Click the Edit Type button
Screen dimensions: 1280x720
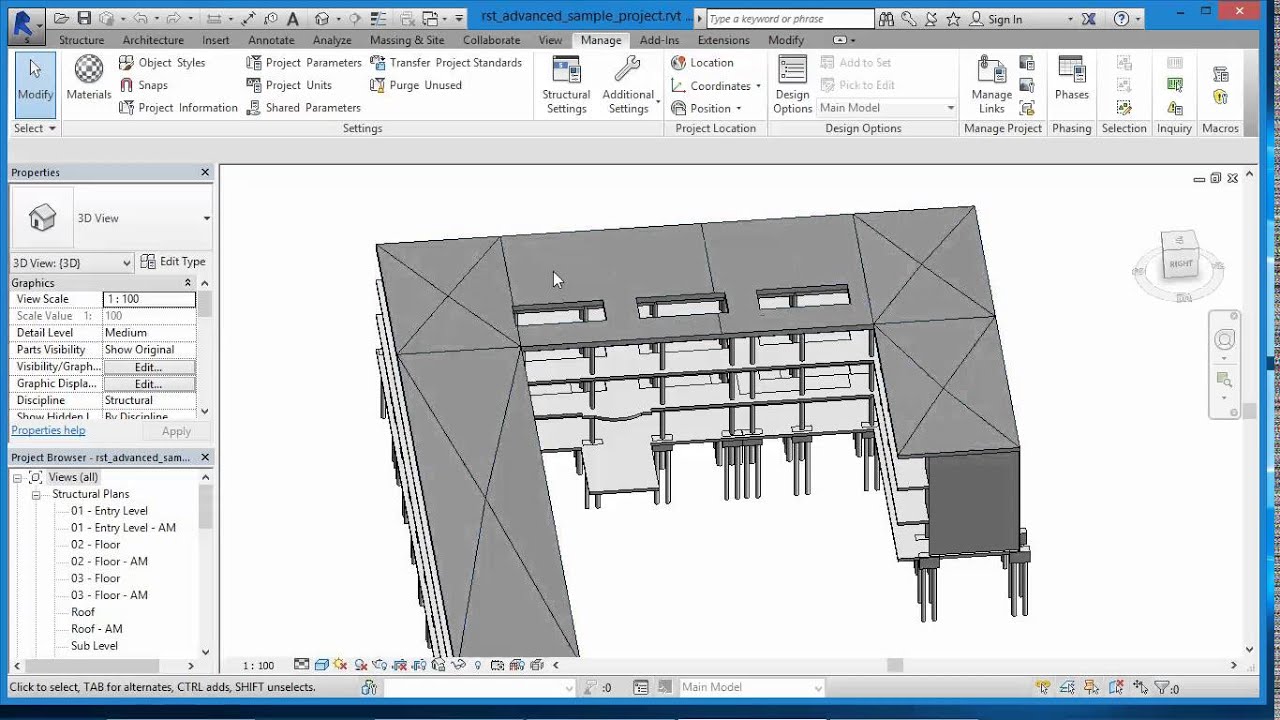tap(173, 262)
